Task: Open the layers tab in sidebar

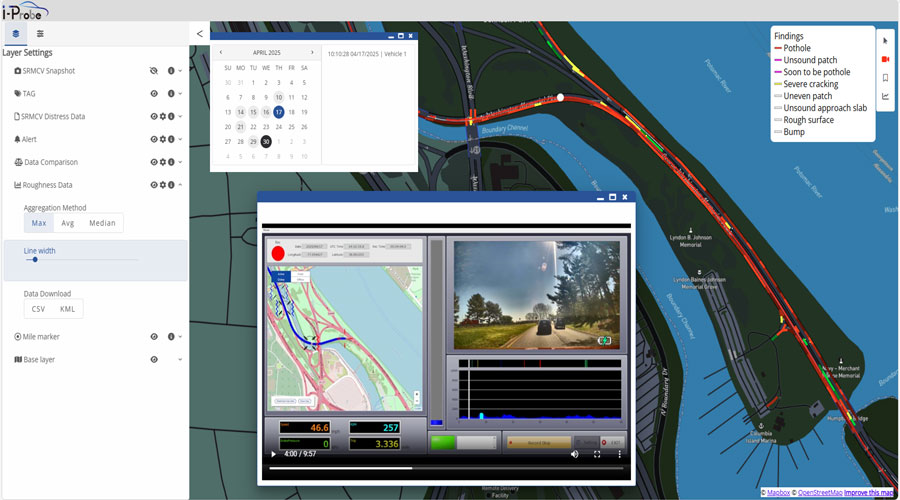Action: pyautogui.click(x=16, y=33)
